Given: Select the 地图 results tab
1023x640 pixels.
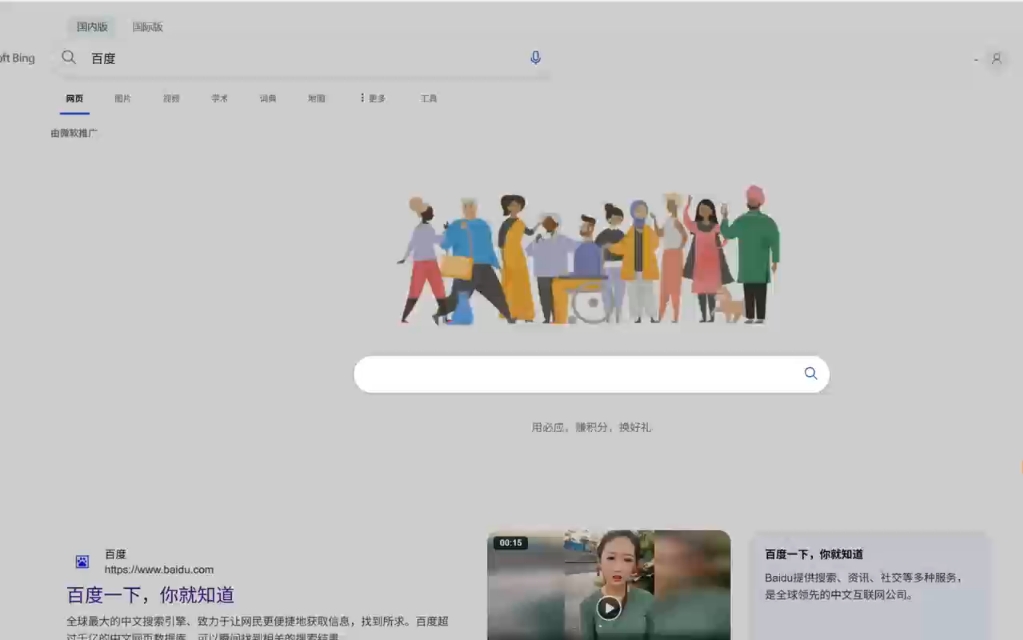Looking at the screenshot, I should click(x=316, y=99).
